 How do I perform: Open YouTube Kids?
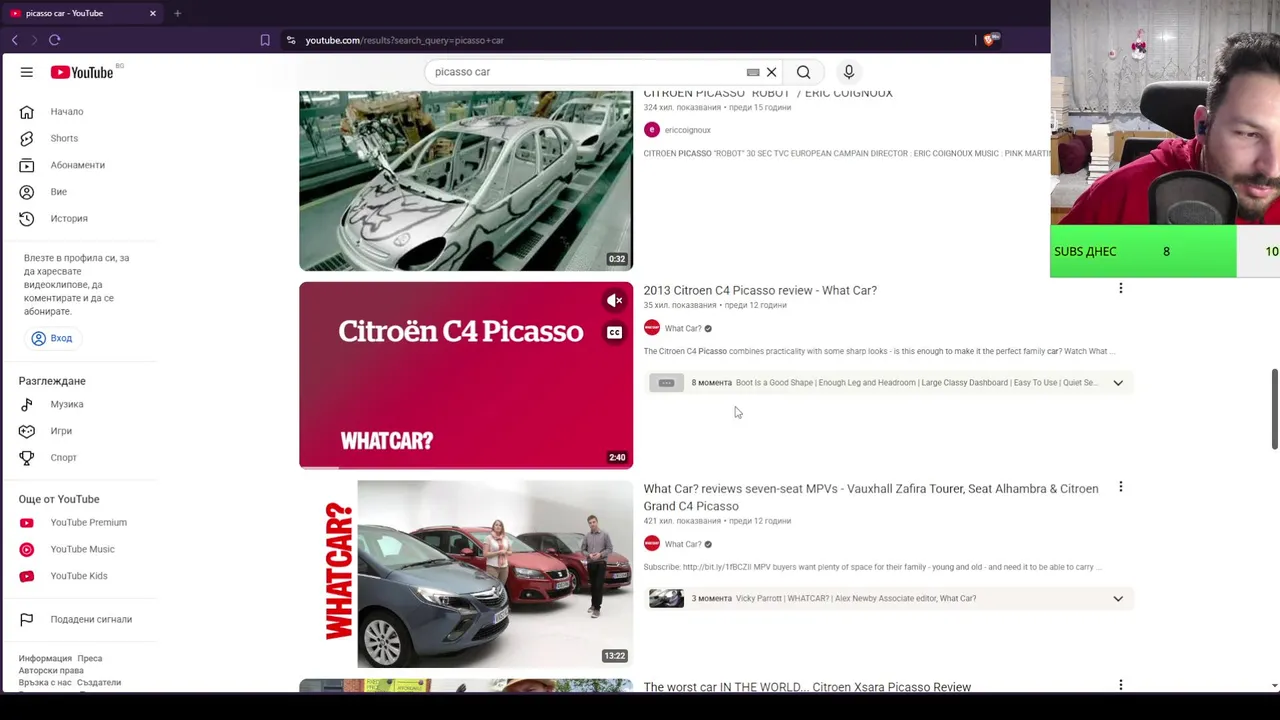tap(79, 576)
